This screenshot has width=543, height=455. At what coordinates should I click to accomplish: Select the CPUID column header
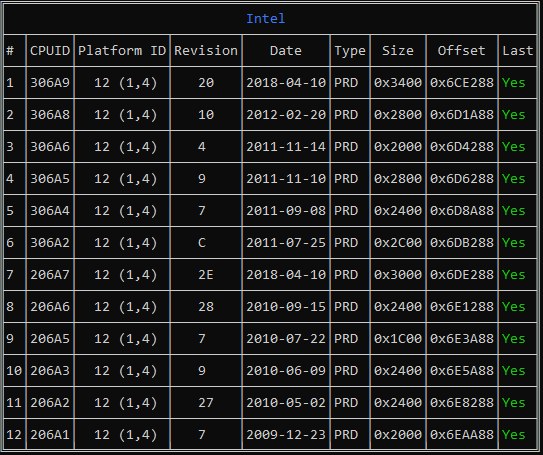click(50, 51)
